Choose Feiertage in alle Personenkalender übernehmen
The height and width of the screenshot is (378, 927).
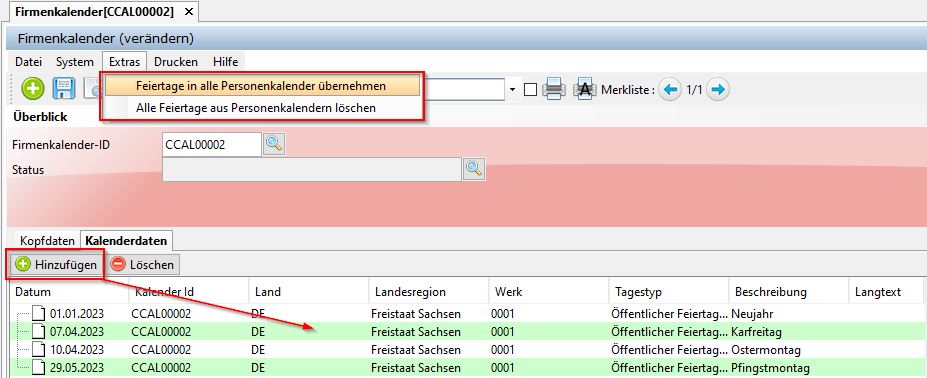click(262, 86)
